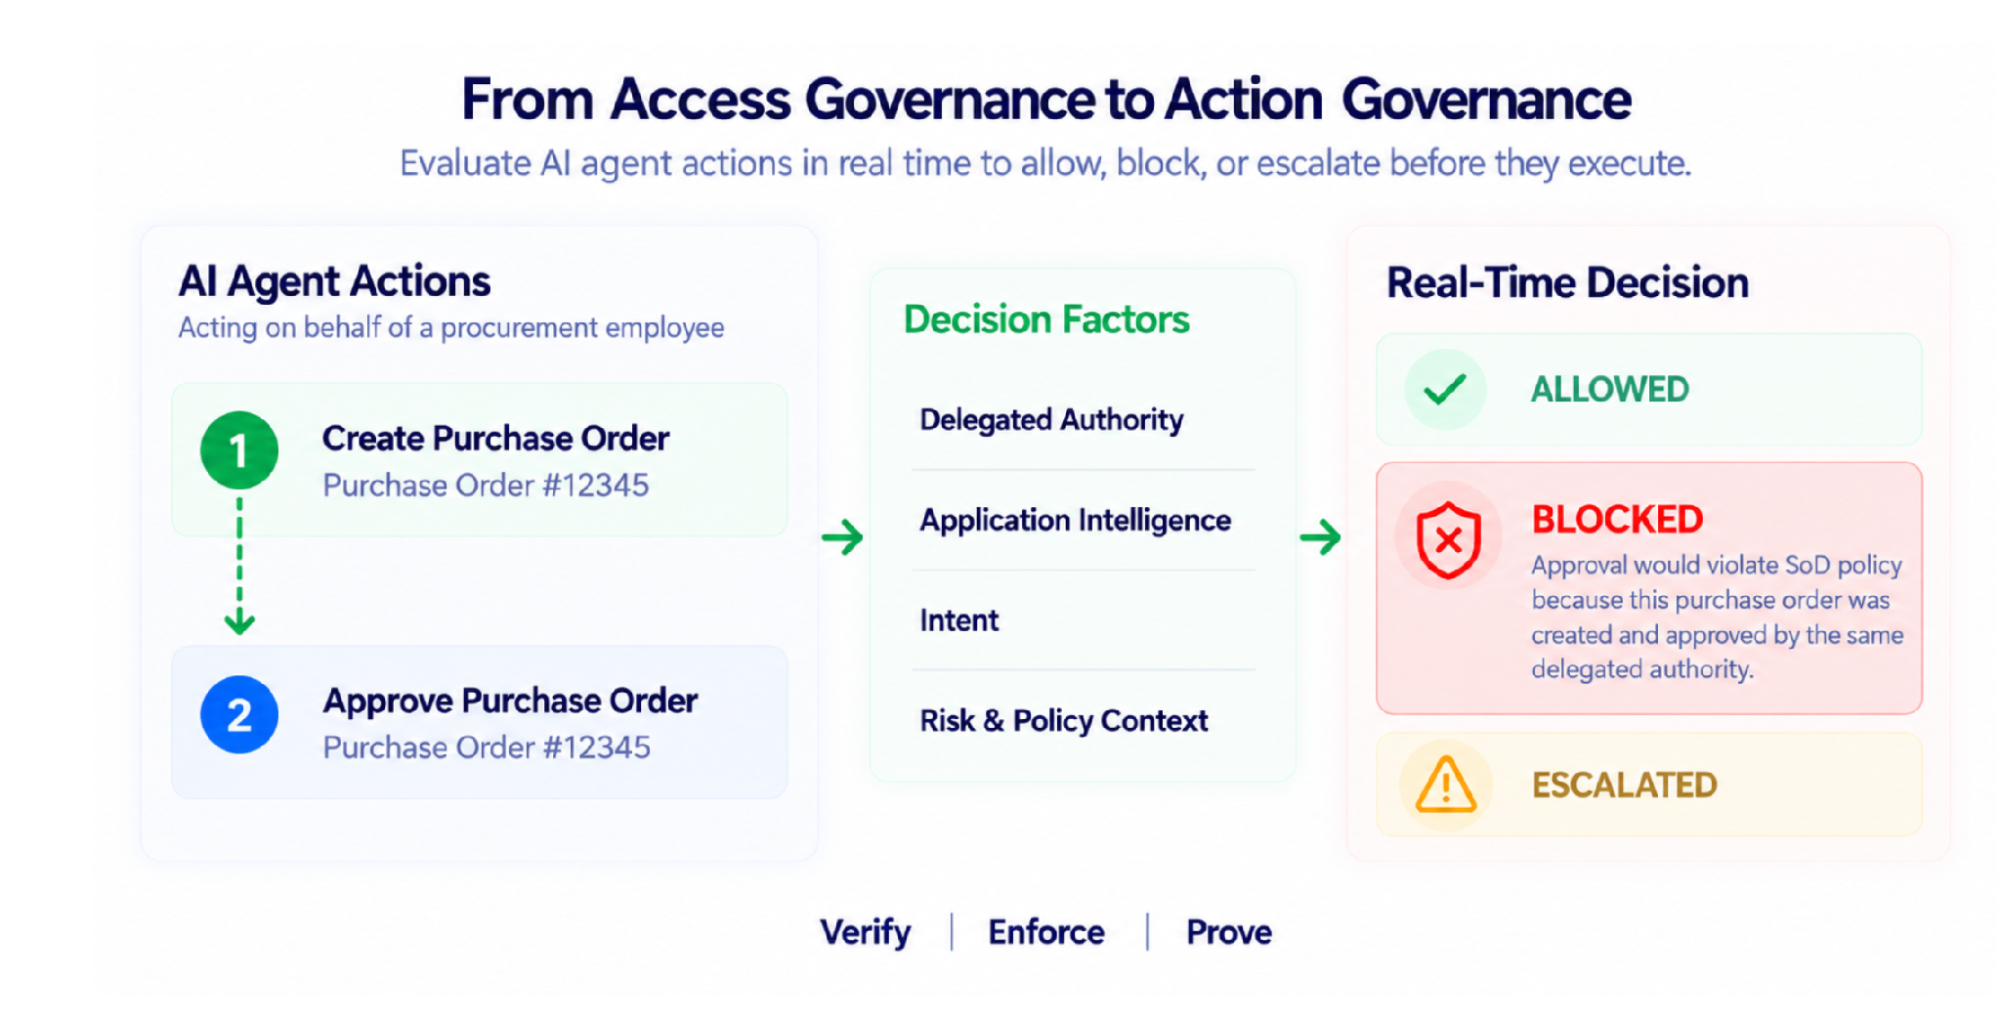
Task: Click the Enforce label at bottom
Action: [x=1046, y=932]
